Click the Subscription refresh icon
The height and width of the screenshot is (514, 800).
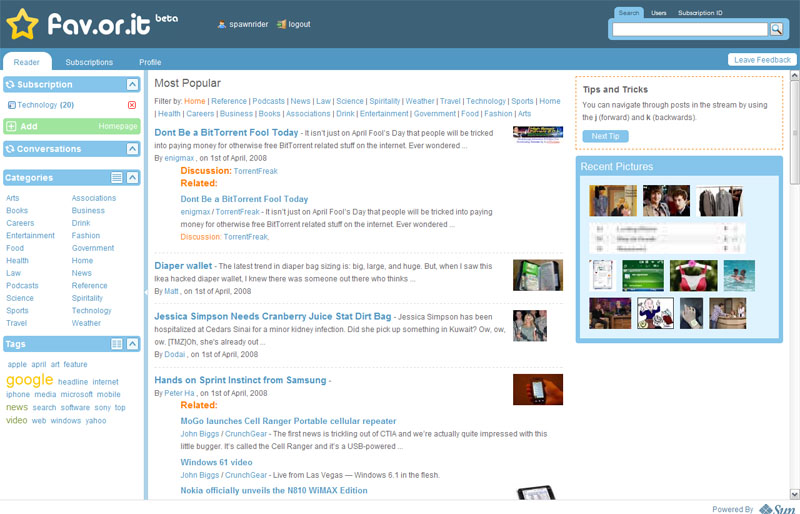(10, 84)
